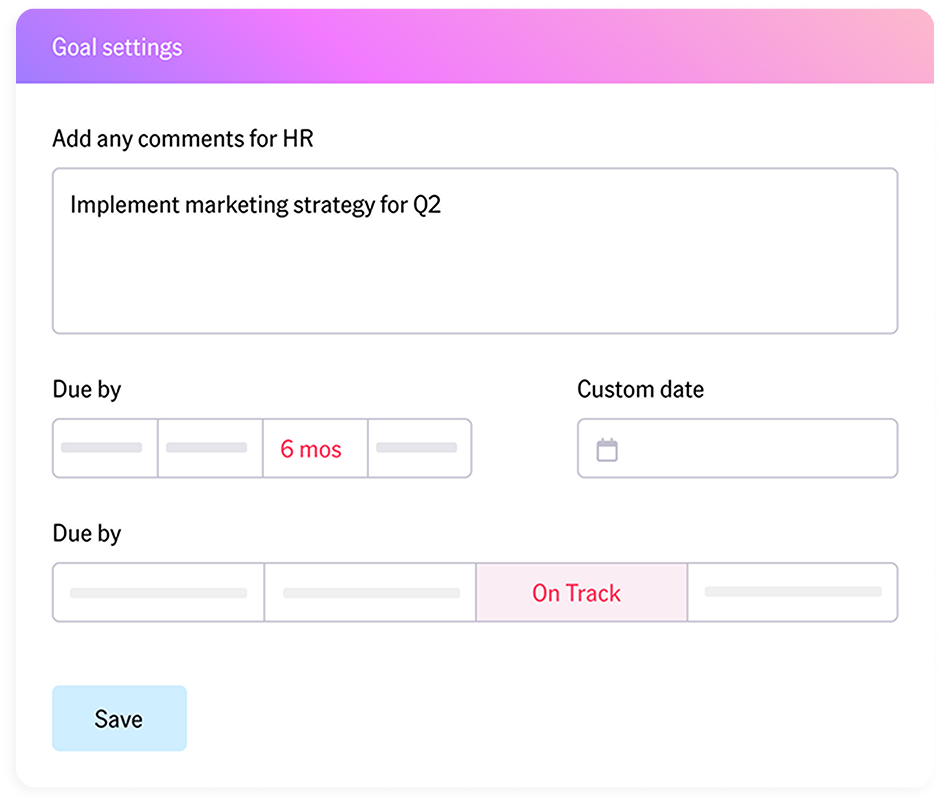Choose the blank segment right after "6 mos"

[419, 449]
